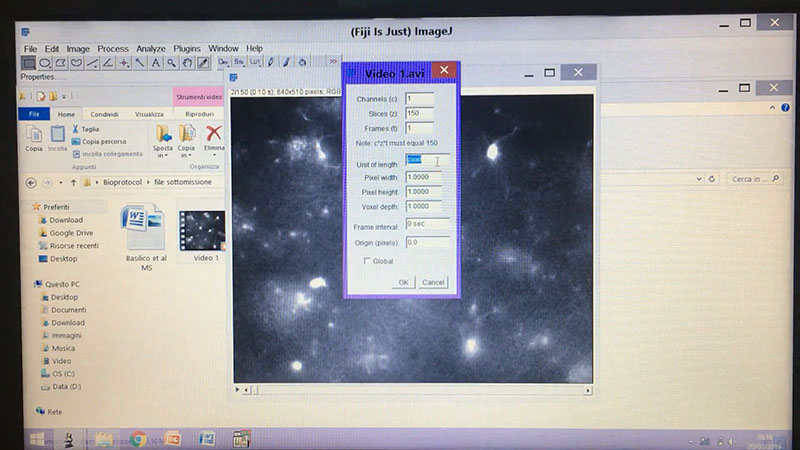Click the Origin (pixels) field

[x=428, y=242]
